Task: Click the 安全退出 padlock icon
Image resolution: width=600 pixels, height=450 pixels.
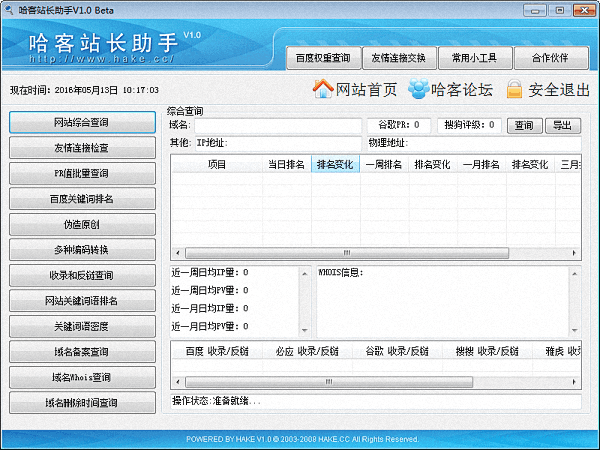Action: [514, 89]
